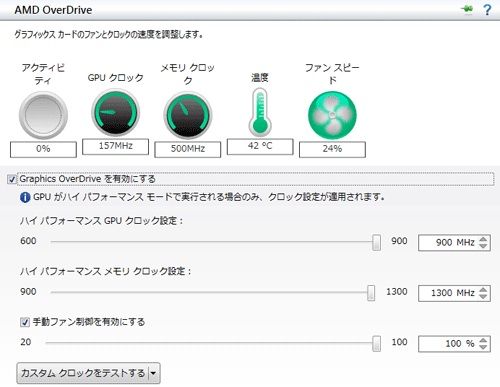
Task: Increase fan percent with up arrow
Action: (x=483, y=340)
